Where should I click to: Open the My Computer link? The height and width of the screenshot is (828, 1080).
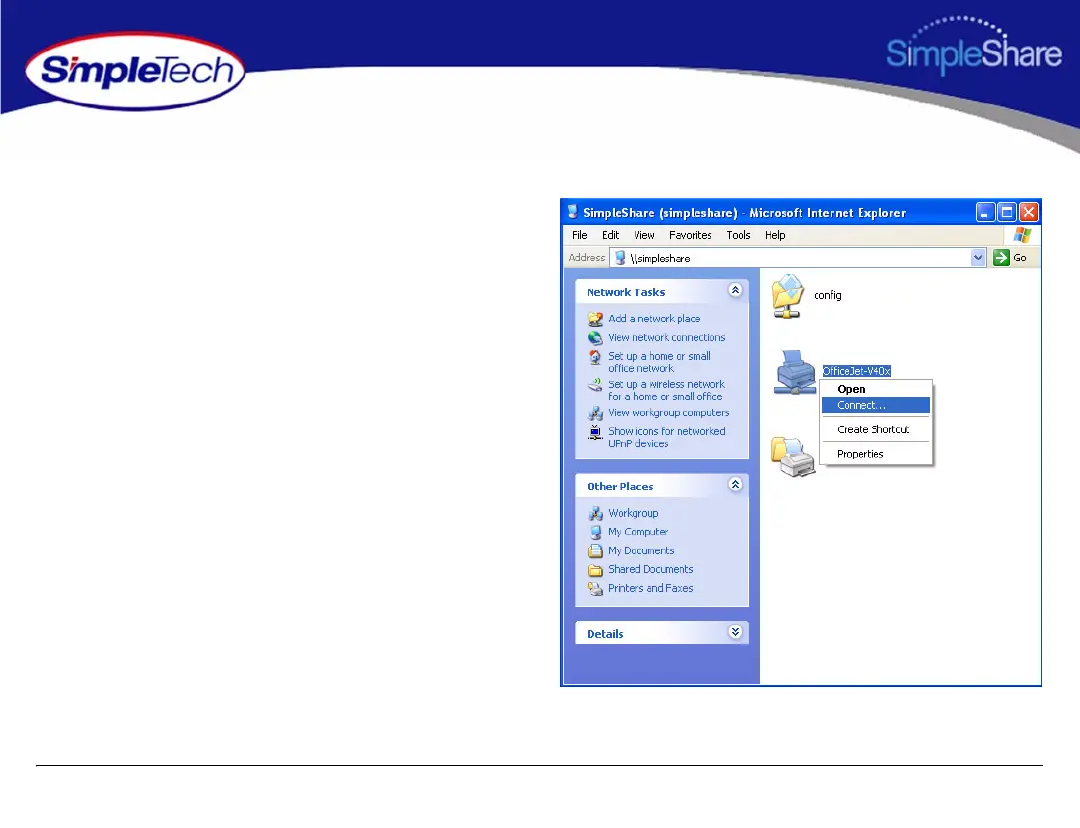[638, 532]
